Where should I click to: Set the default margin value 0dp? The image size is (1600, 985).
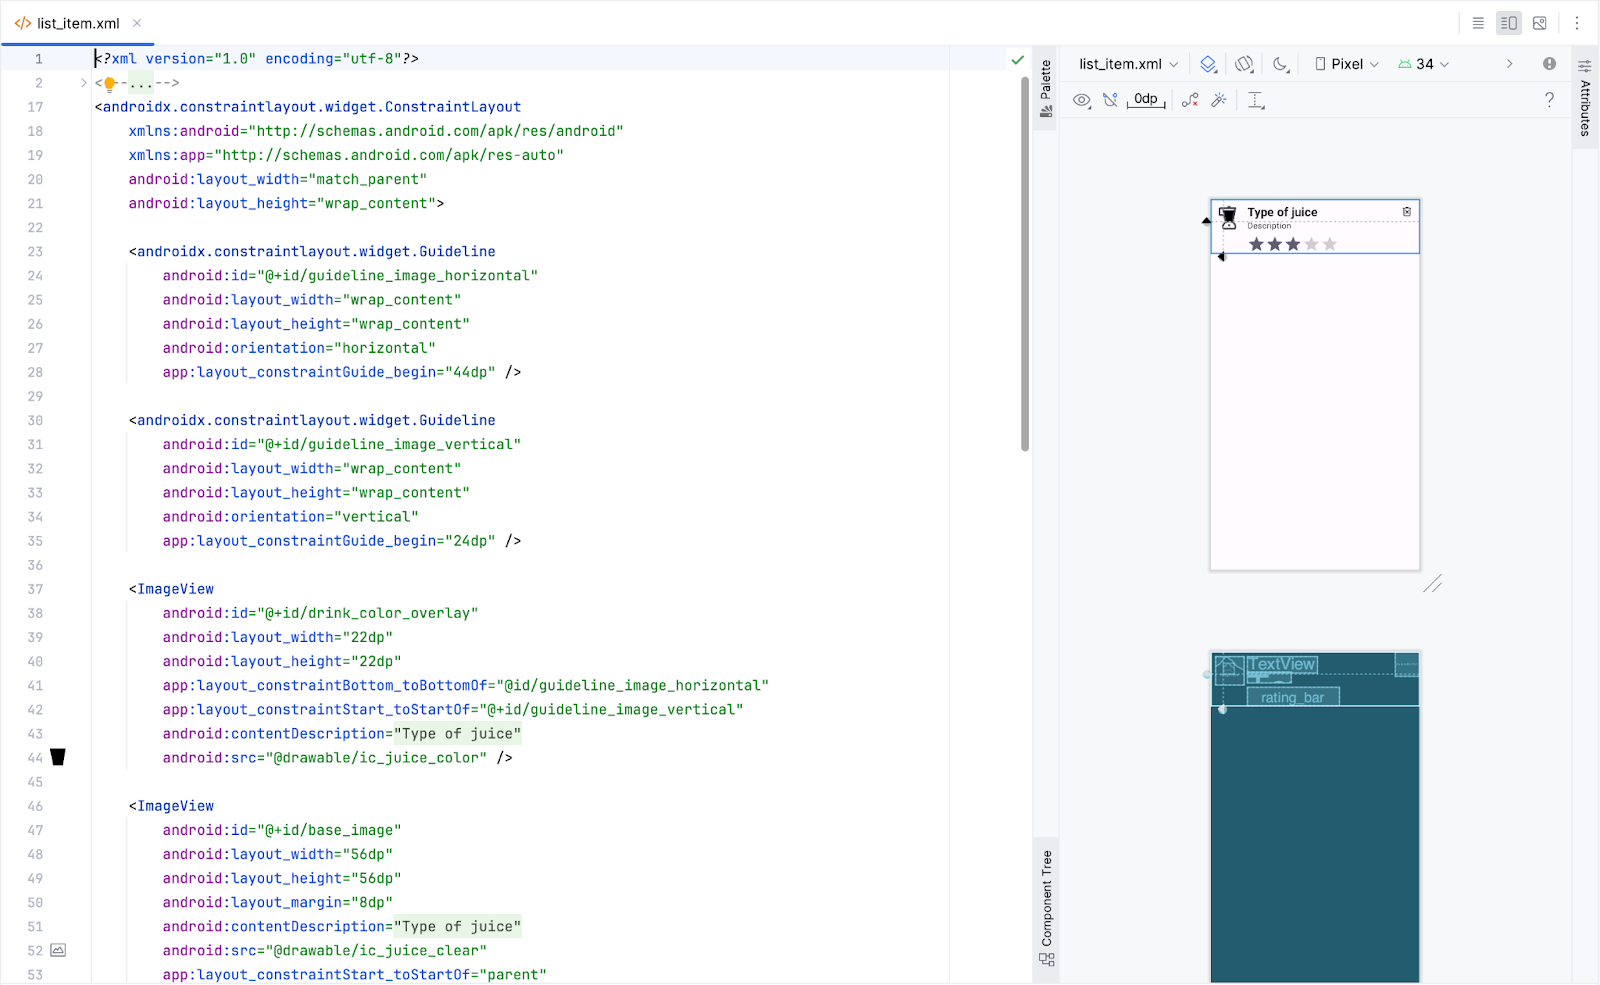click(1145, 99)
